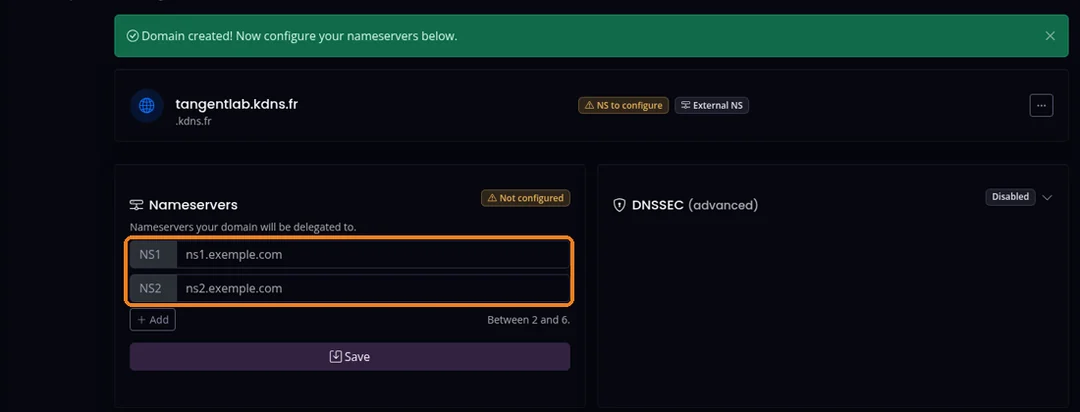Click the Not configured status badge
This screenshot has height=412, width=1080.
click(526, 198)
